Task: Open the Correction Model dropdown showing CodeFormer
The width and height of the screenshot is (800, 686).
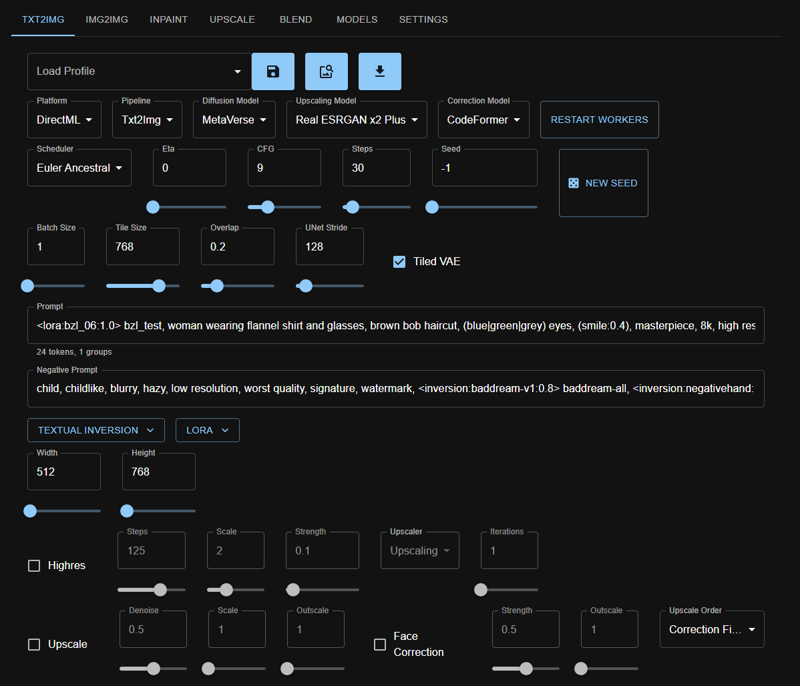Action: pyautogui.click(x=484, y=120)
